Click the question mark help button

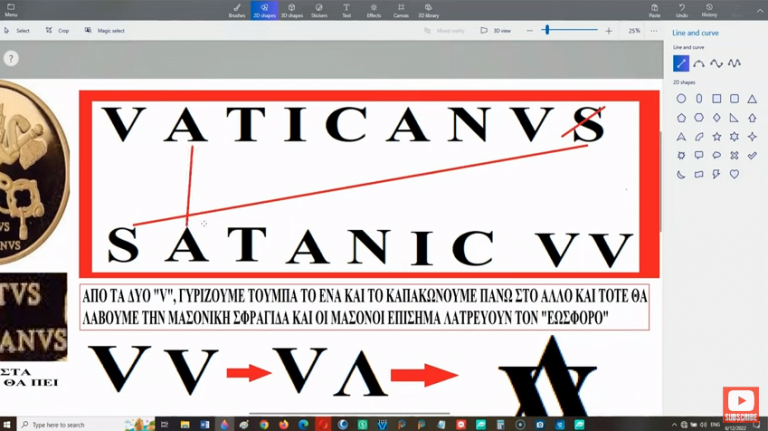click(11, 59)
